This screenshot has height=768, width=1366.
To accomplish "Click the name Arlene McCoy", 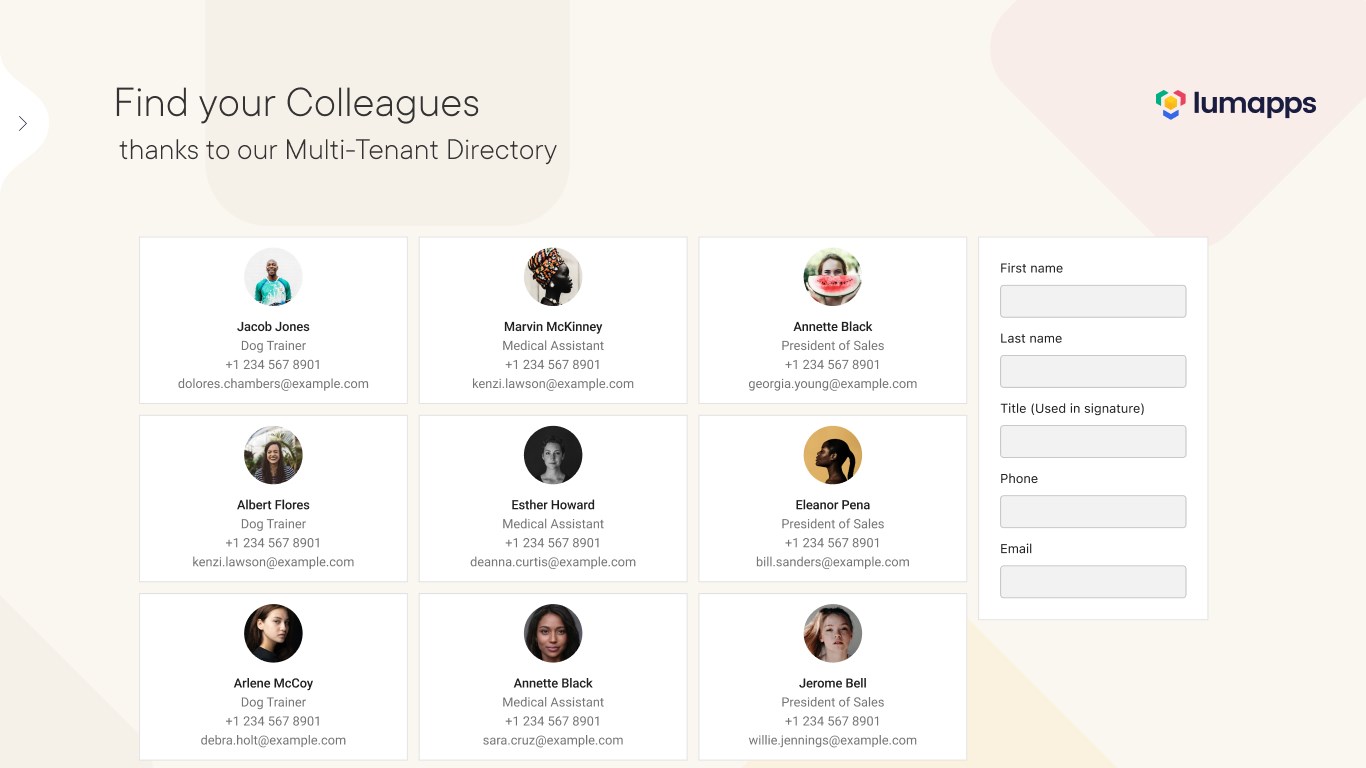I will (273, 683).
